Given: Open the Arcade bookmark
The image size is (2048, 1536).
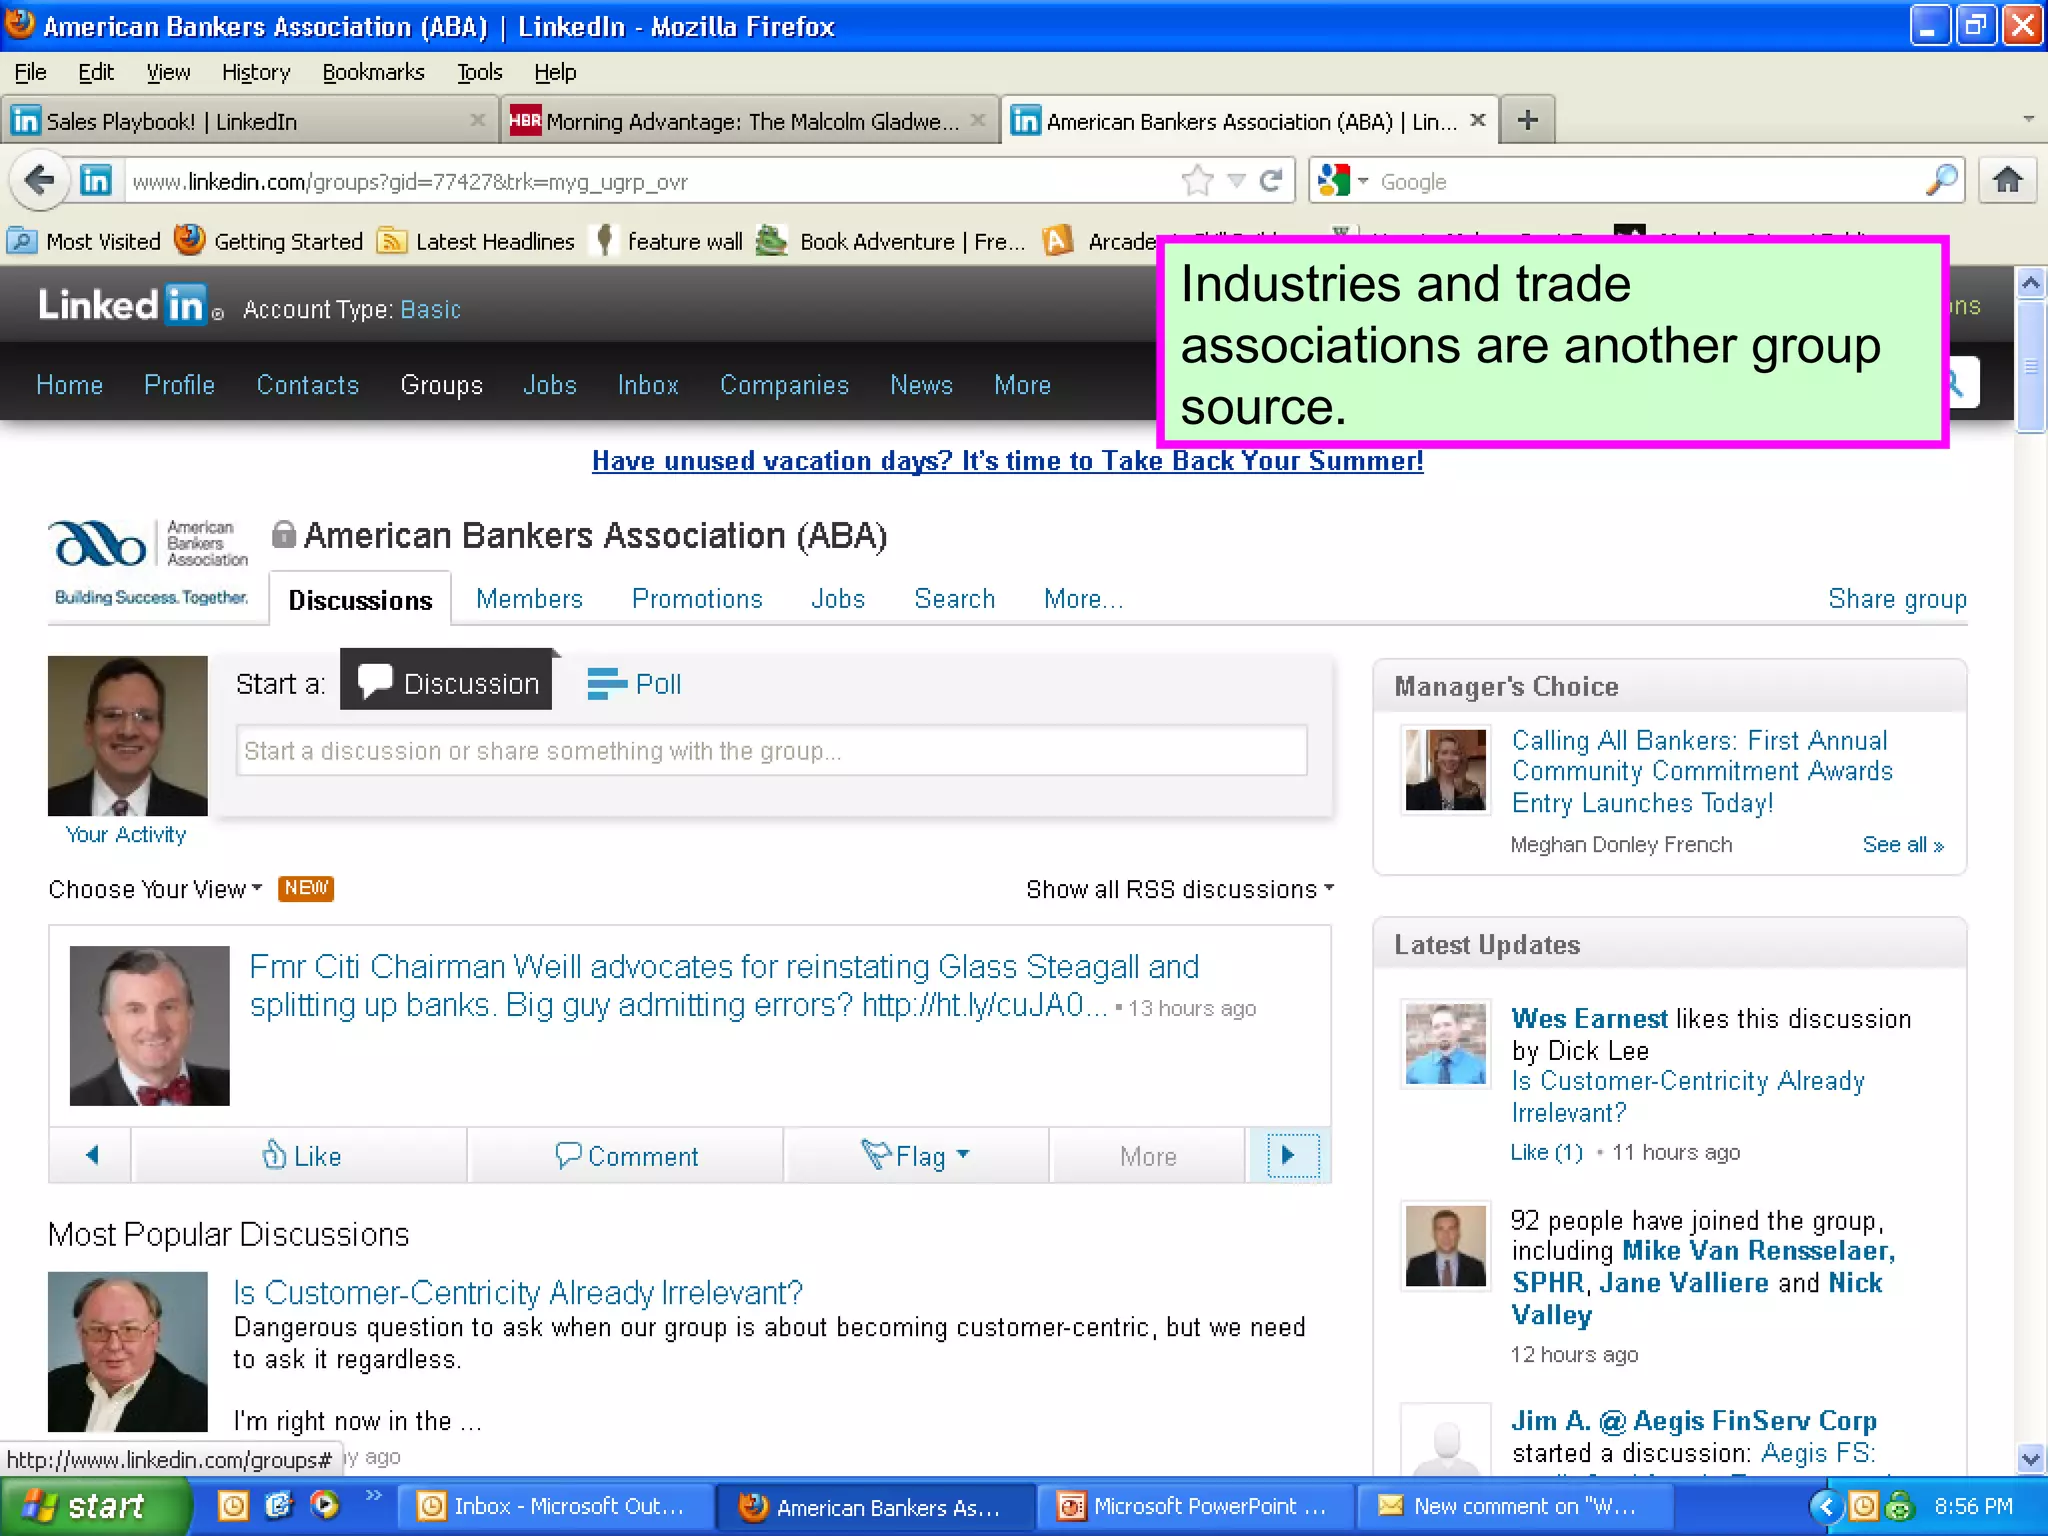Looking at the screenshot, I should point(1099,241).
